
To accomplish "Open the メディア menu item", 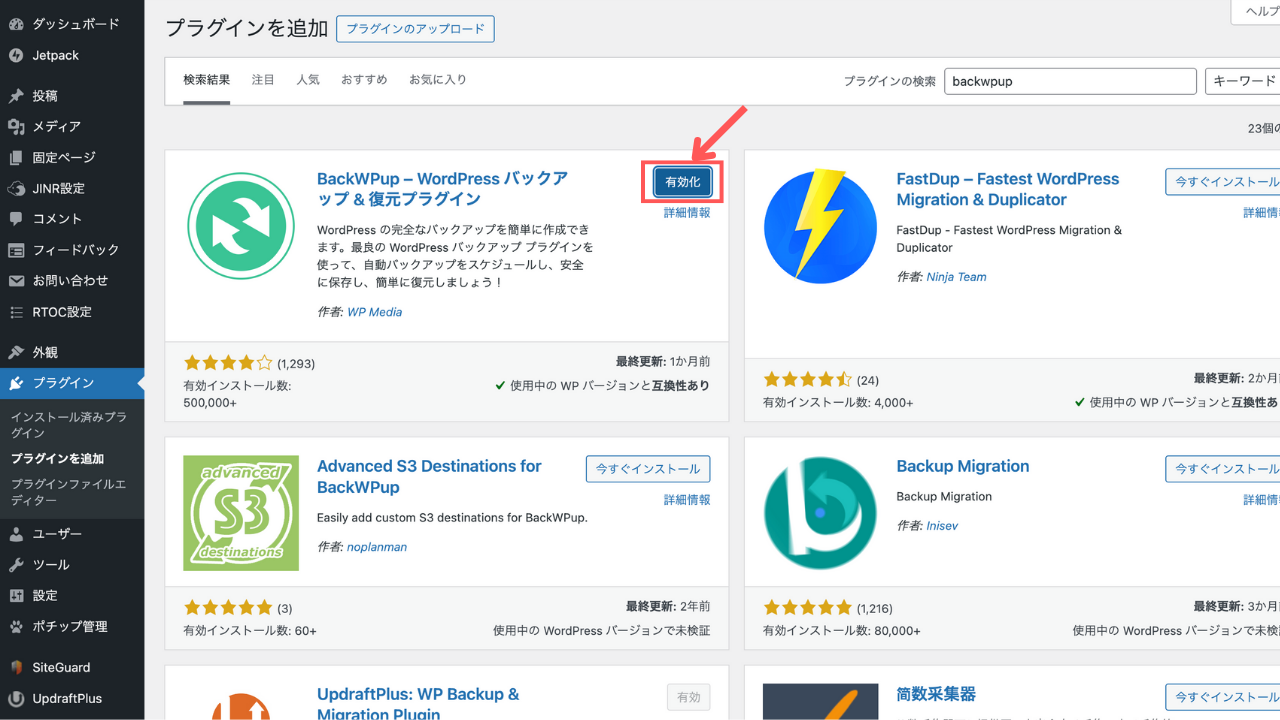I will point(57,127).
